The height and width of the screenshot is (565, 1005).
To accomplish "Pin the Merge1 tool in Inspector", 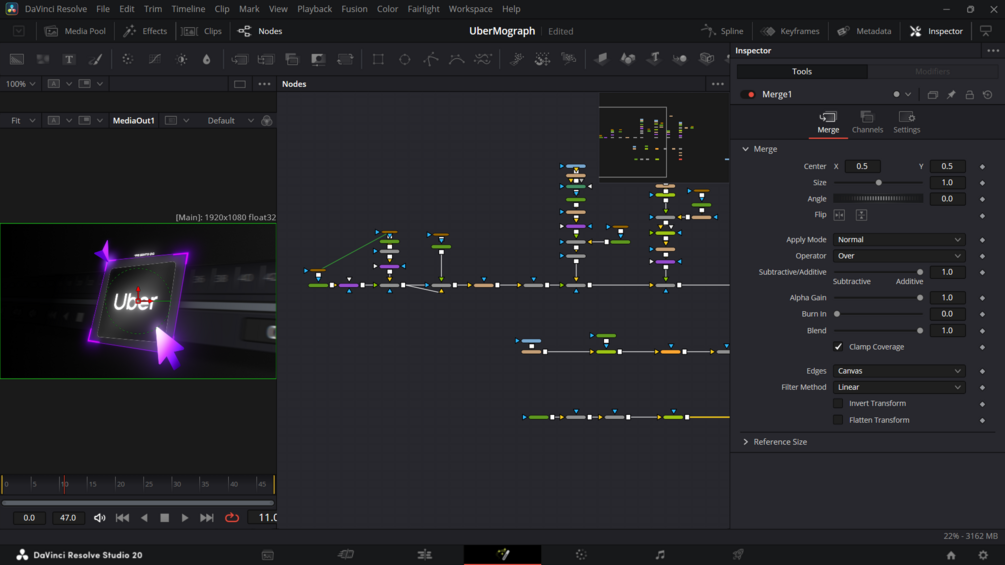I will [951, 95].
